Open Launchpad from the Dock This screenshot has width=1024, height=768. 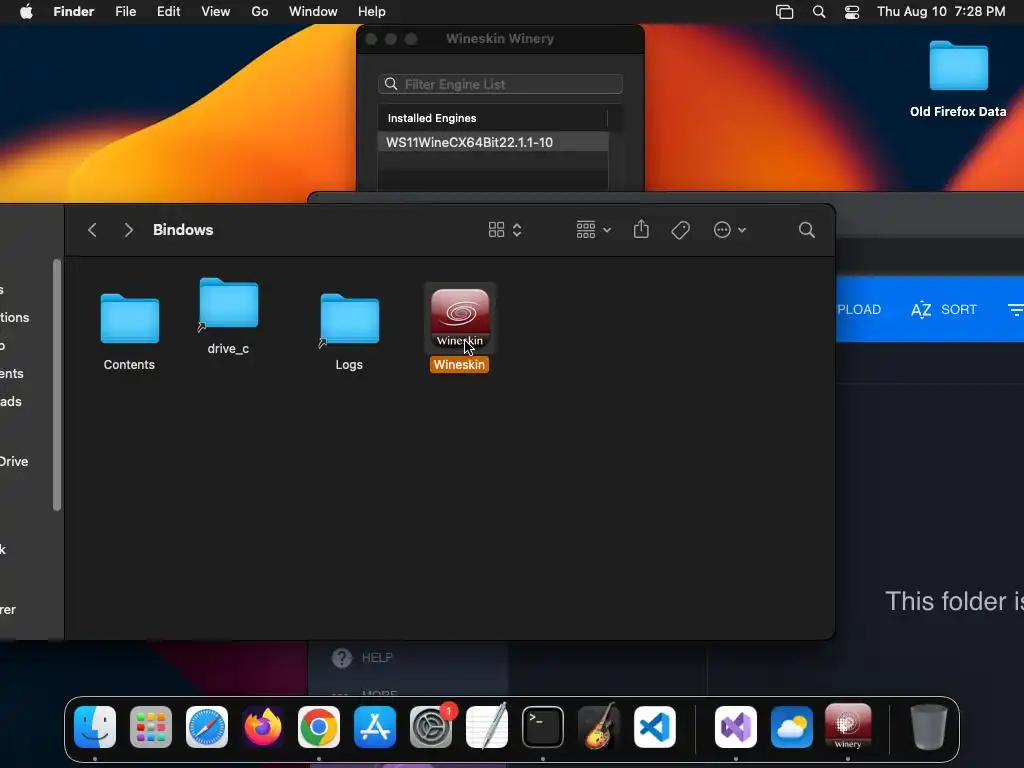click(x=151, y=727)
